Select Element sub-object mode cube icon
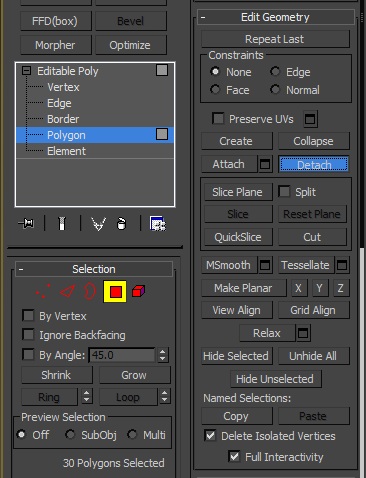Viewport: 366px width, 478px height. coord(138,291)
